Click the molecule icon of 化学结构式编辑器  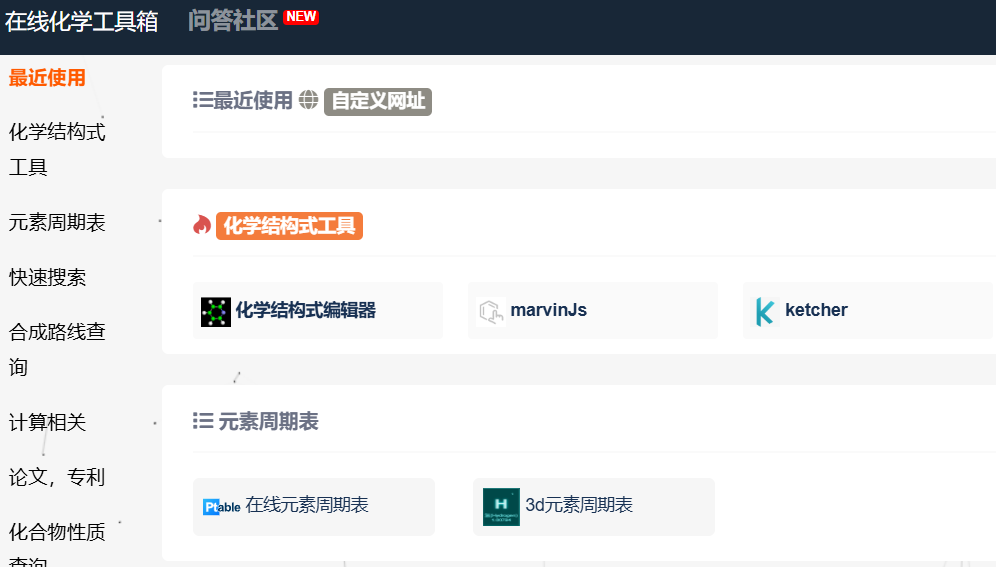point(216,312)
